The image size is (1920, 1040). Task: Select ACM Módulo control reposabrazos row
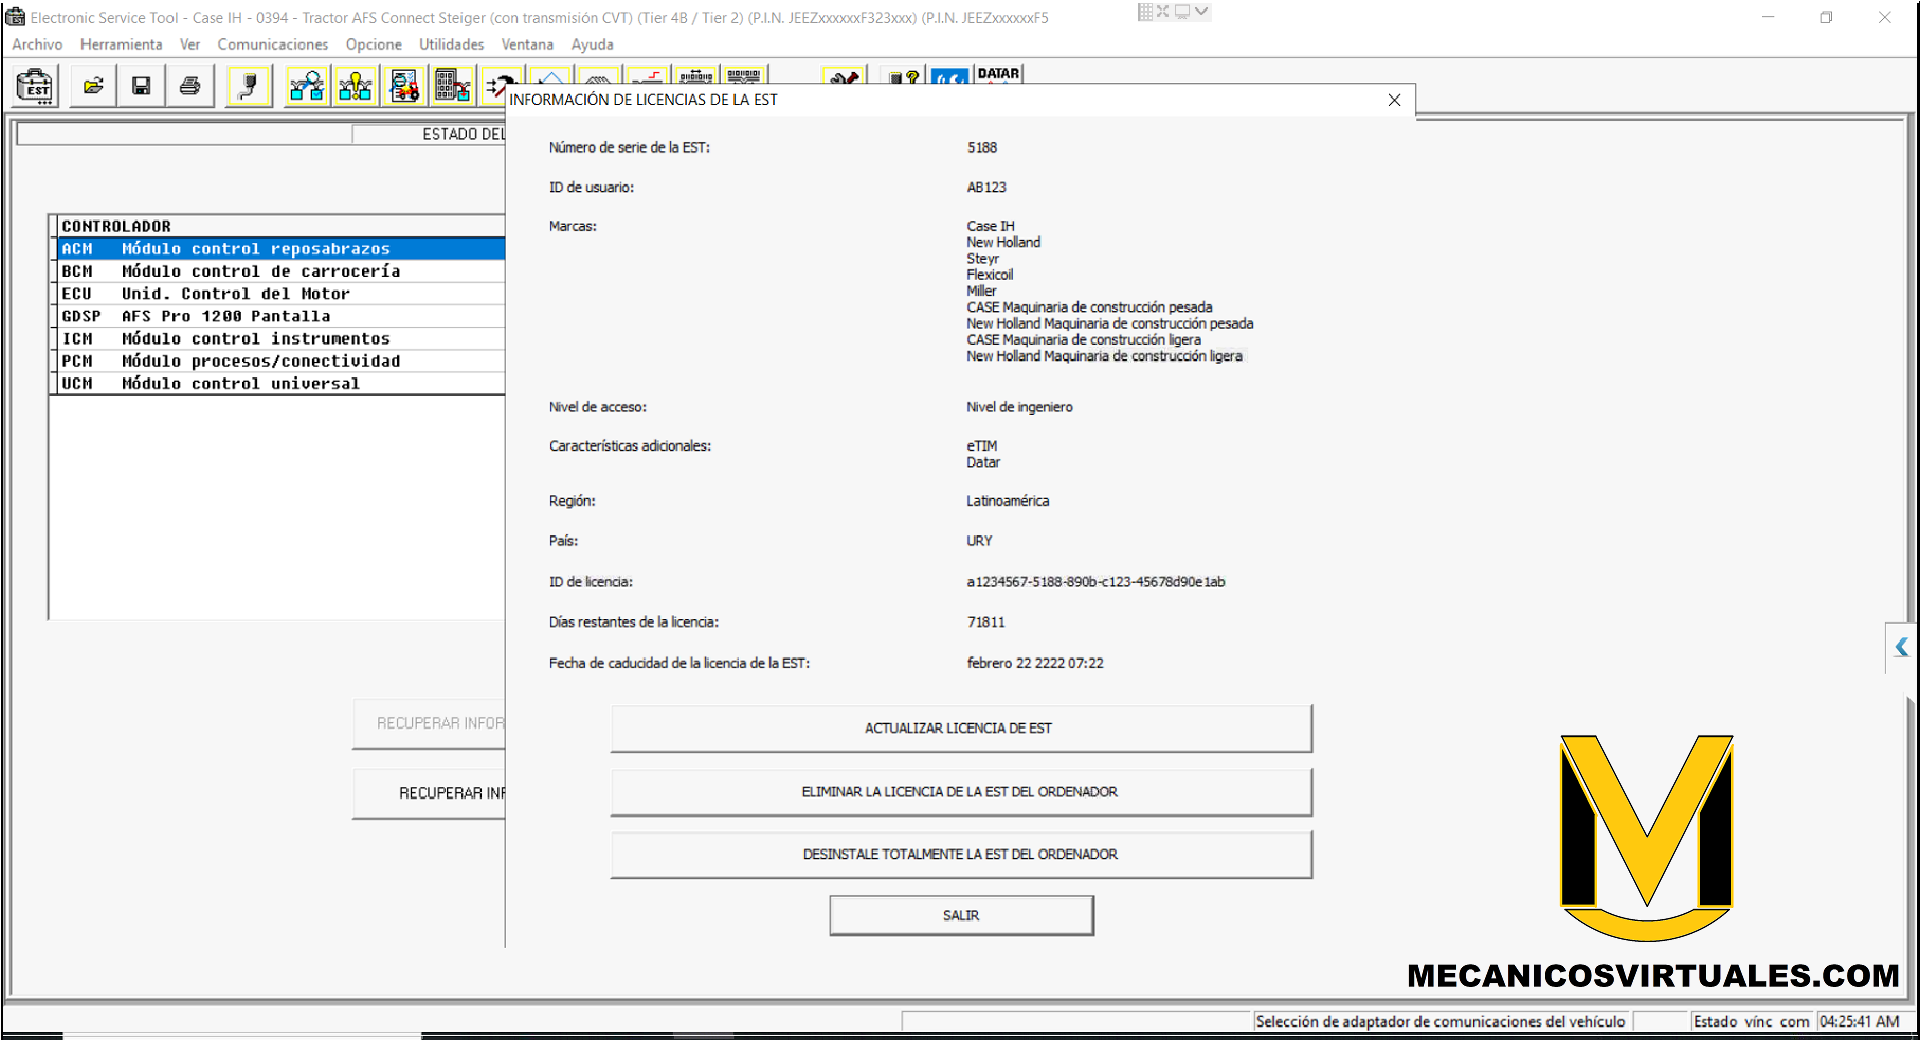(x=281, y=249)
